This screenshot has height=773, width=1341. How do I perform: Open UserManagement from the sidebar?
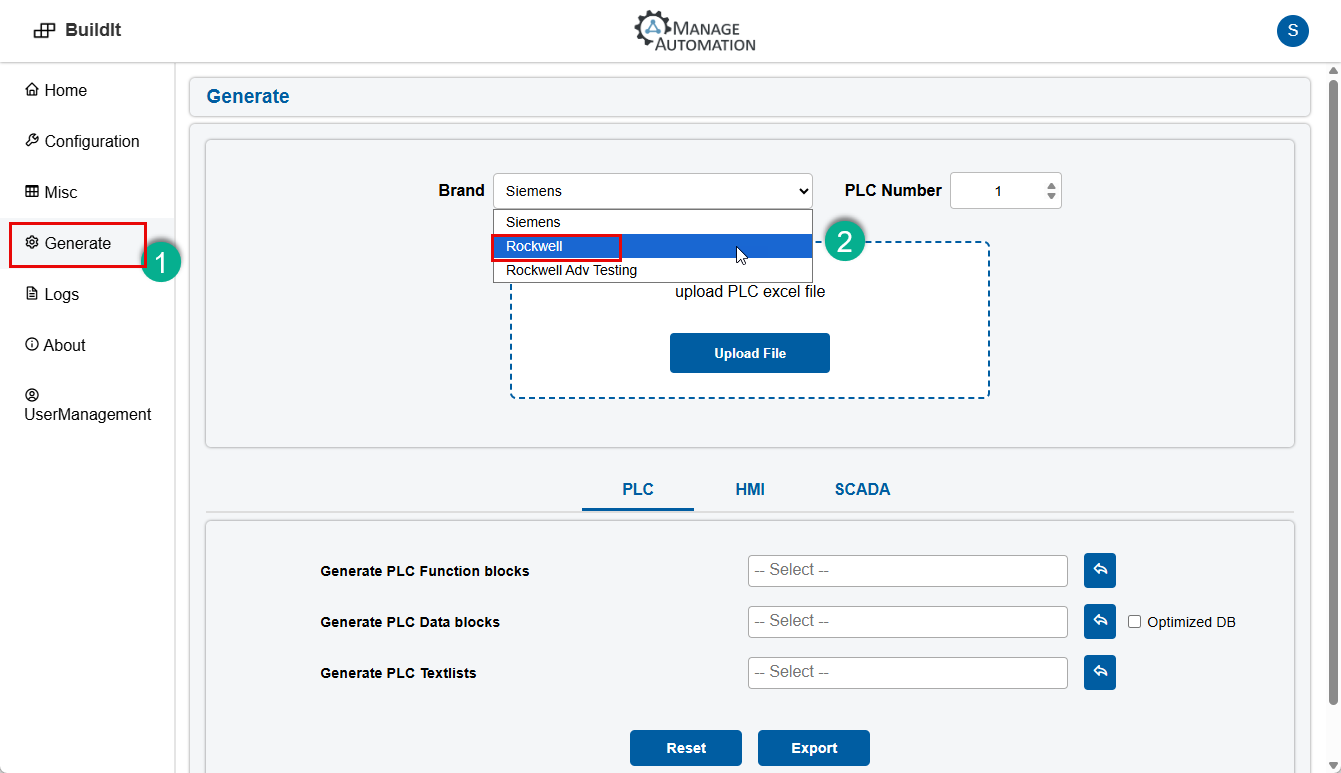click(x=88, y=405)
